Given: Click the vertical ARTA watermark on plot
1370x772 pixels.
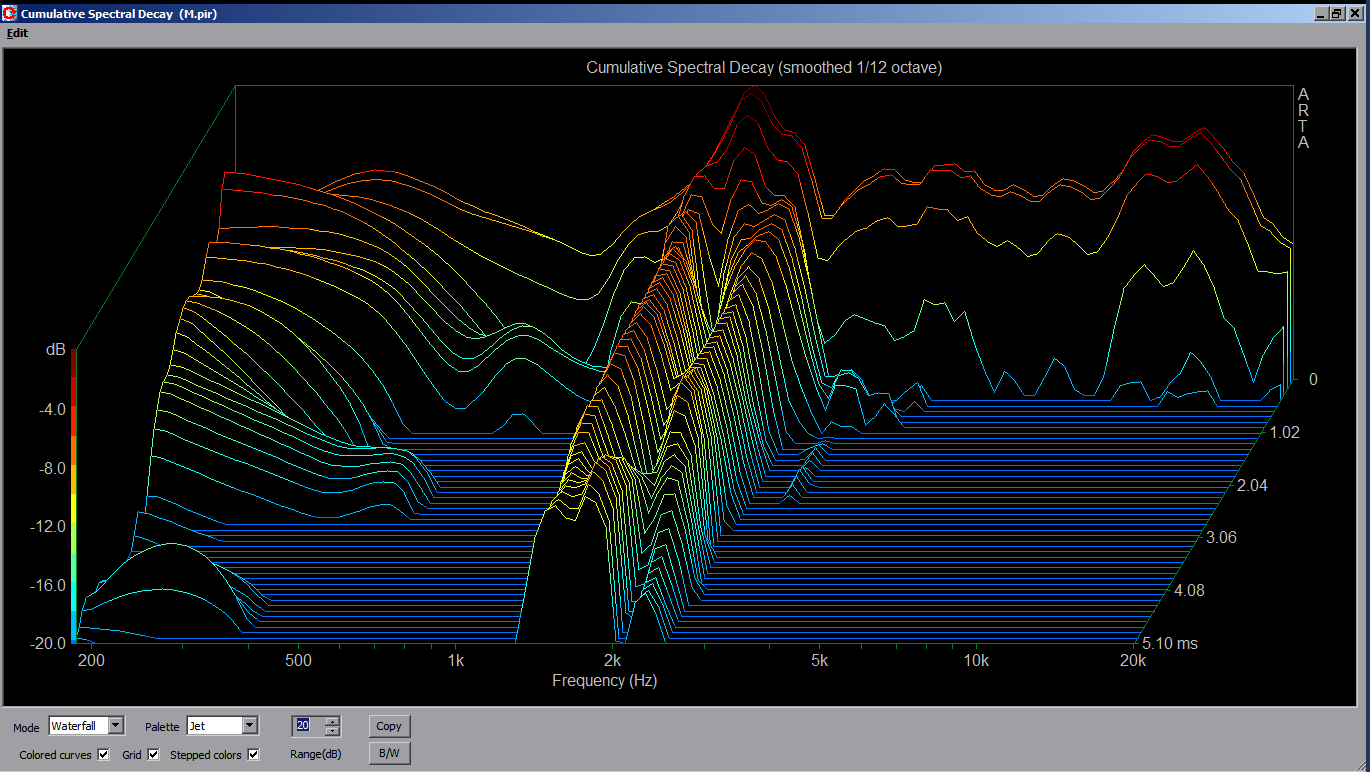Looking at the screenshot, I should [x=1303, y=118].
